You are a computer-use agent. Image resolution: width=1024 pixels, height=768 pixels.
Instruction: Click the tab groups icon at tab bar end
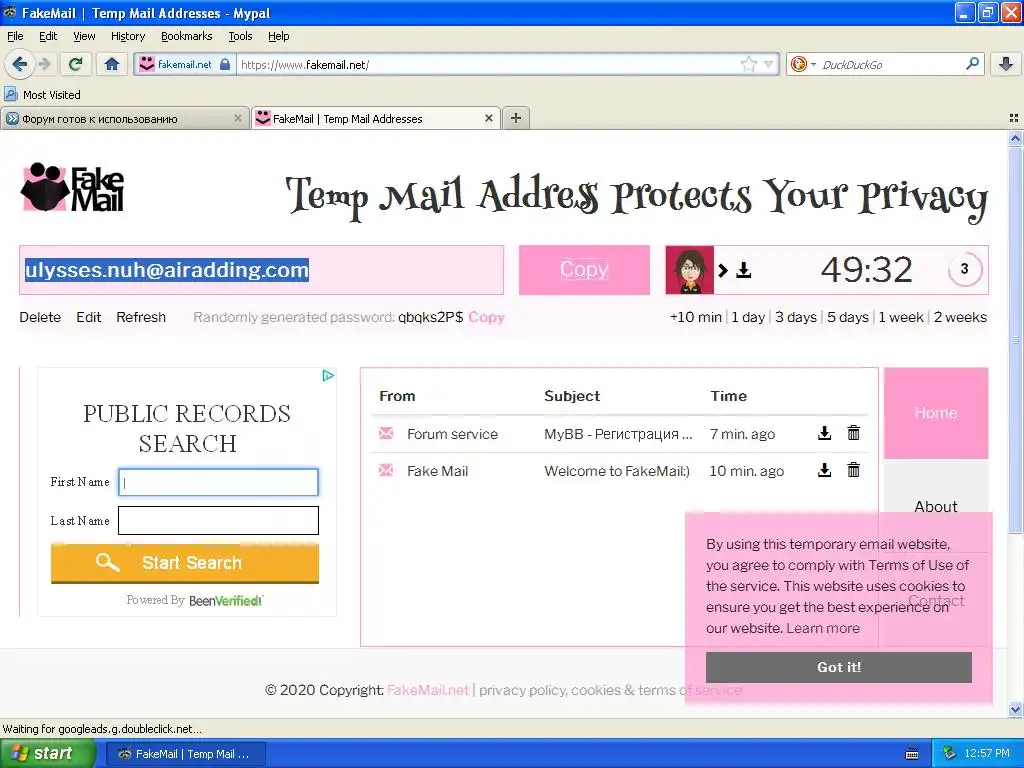pos(1014,118)
